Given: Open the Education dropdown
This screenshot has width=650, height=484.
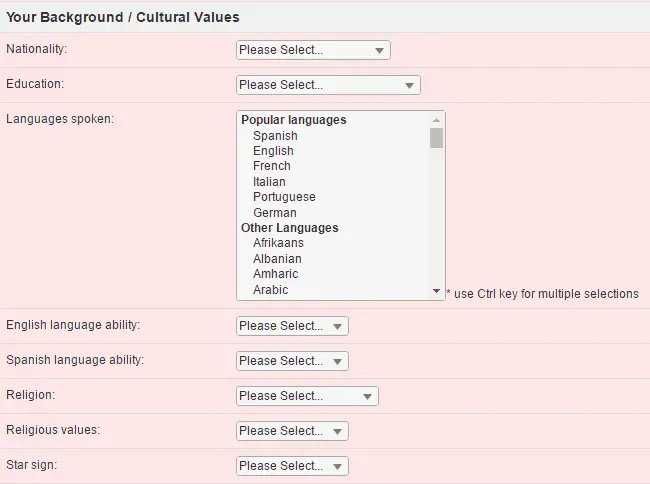Looking at the screenshot, I should [328, 85].
